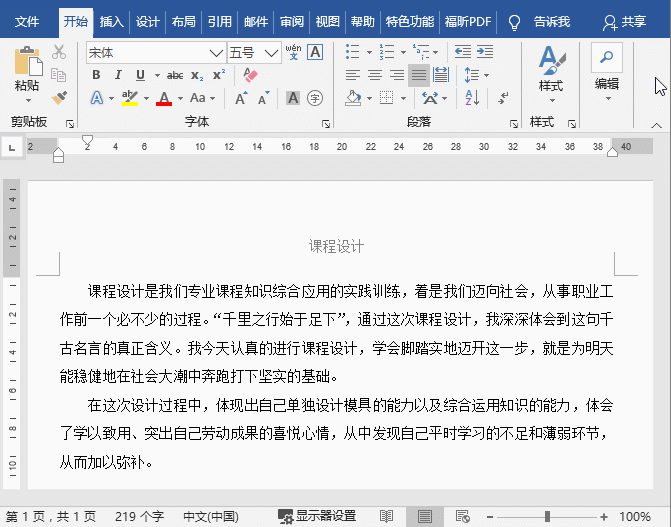The height and width of the screenshot is (527, 671).
Task: Increase paragraph indent
Action: coord(485,52)
